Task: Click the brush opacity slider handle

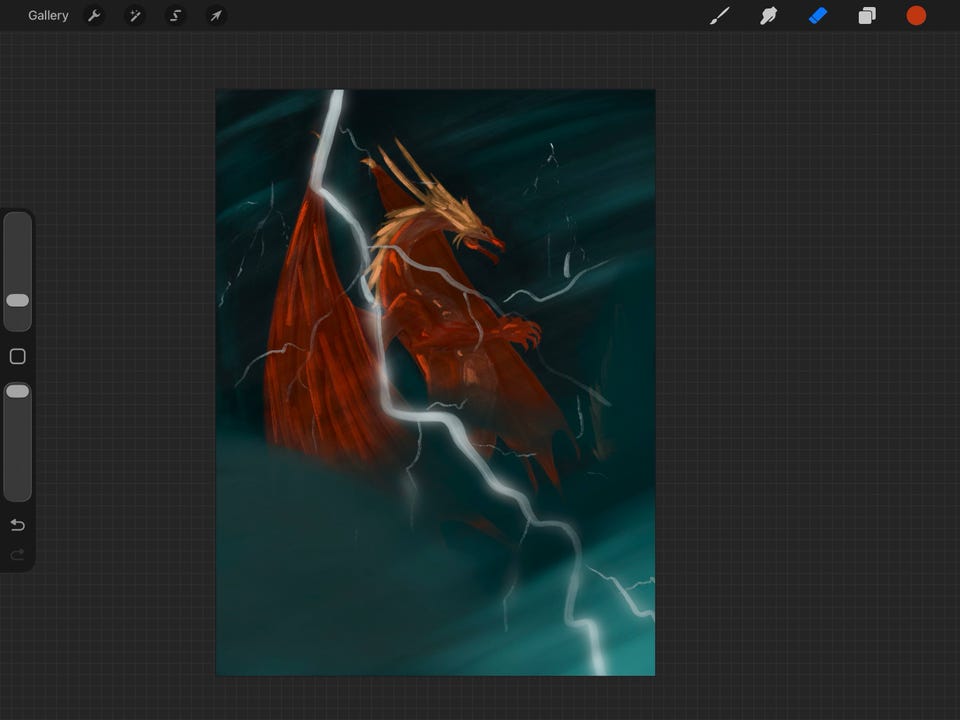Action: pos(17,391)
